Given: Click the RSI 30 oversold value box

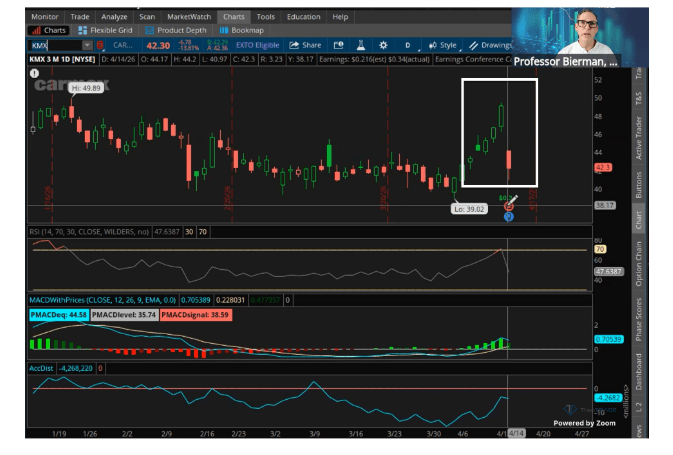Looking at the screenshot, I should pyautogui.click(x=189, y=232).
